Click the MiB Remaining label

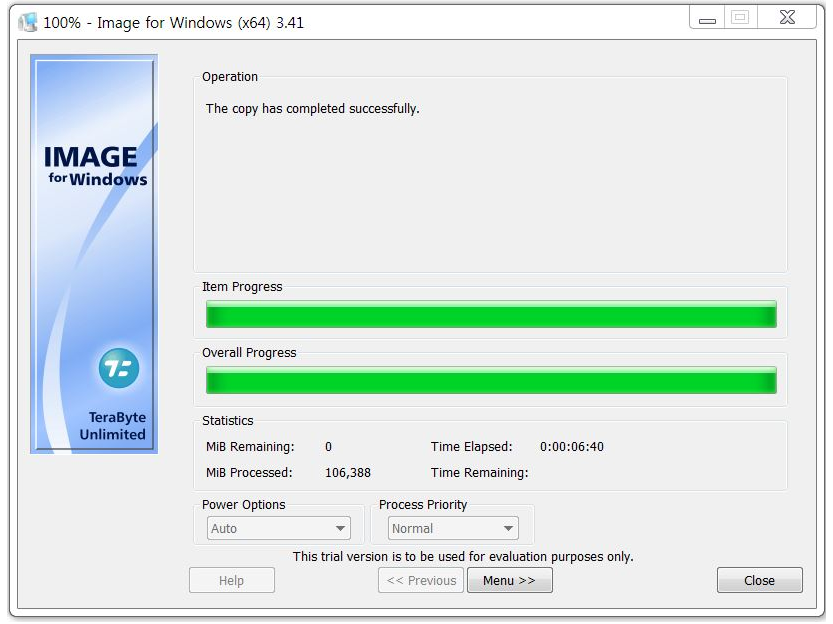[x=250, y=447]
